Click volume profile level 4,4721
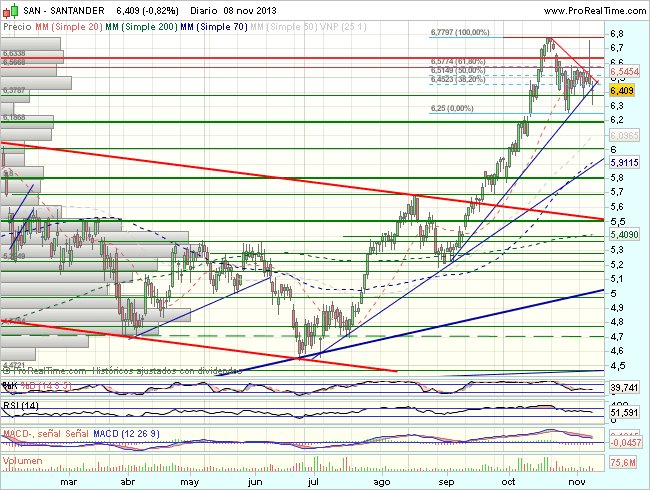 pyautogui.click(x=14, y=365)
